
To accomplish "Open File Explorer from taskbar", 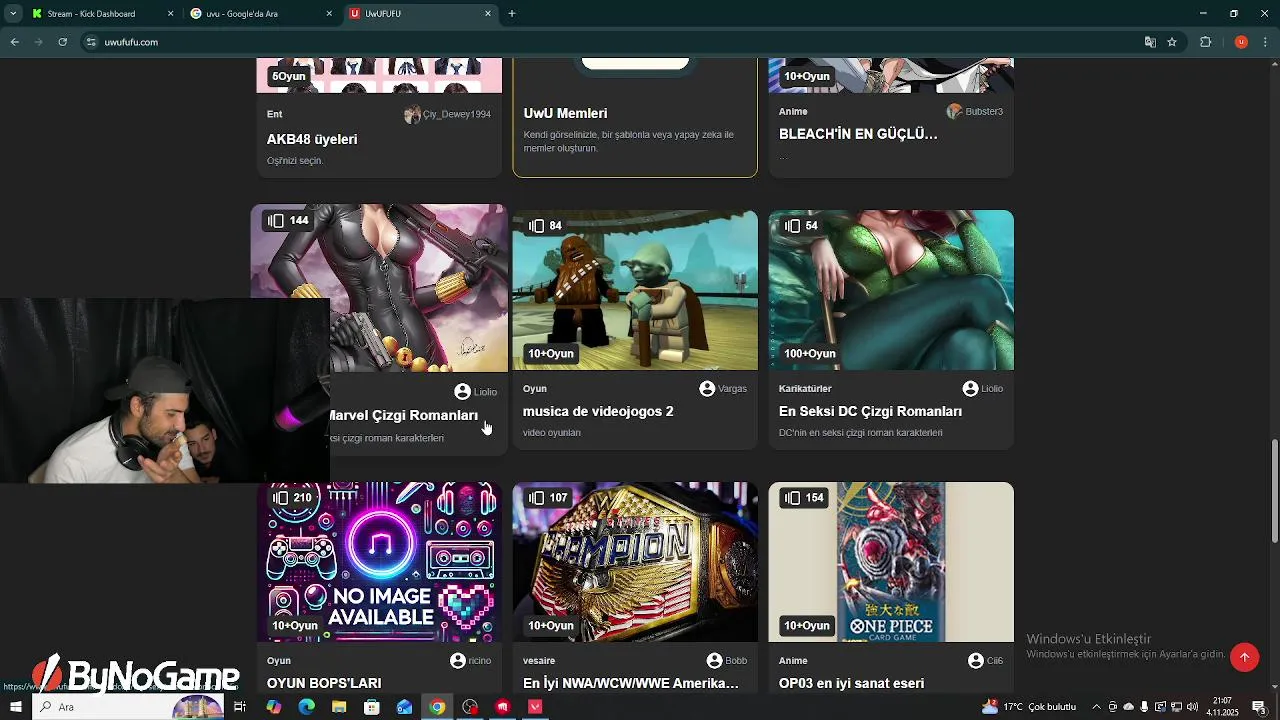I will coord(339,707).
